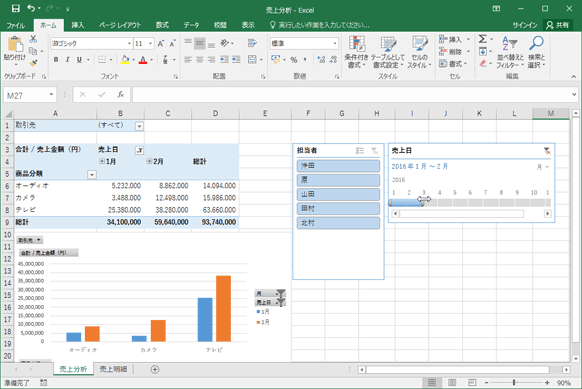Align text right in the cell
The width and height of the screenshot is (582, 389).
211,59
